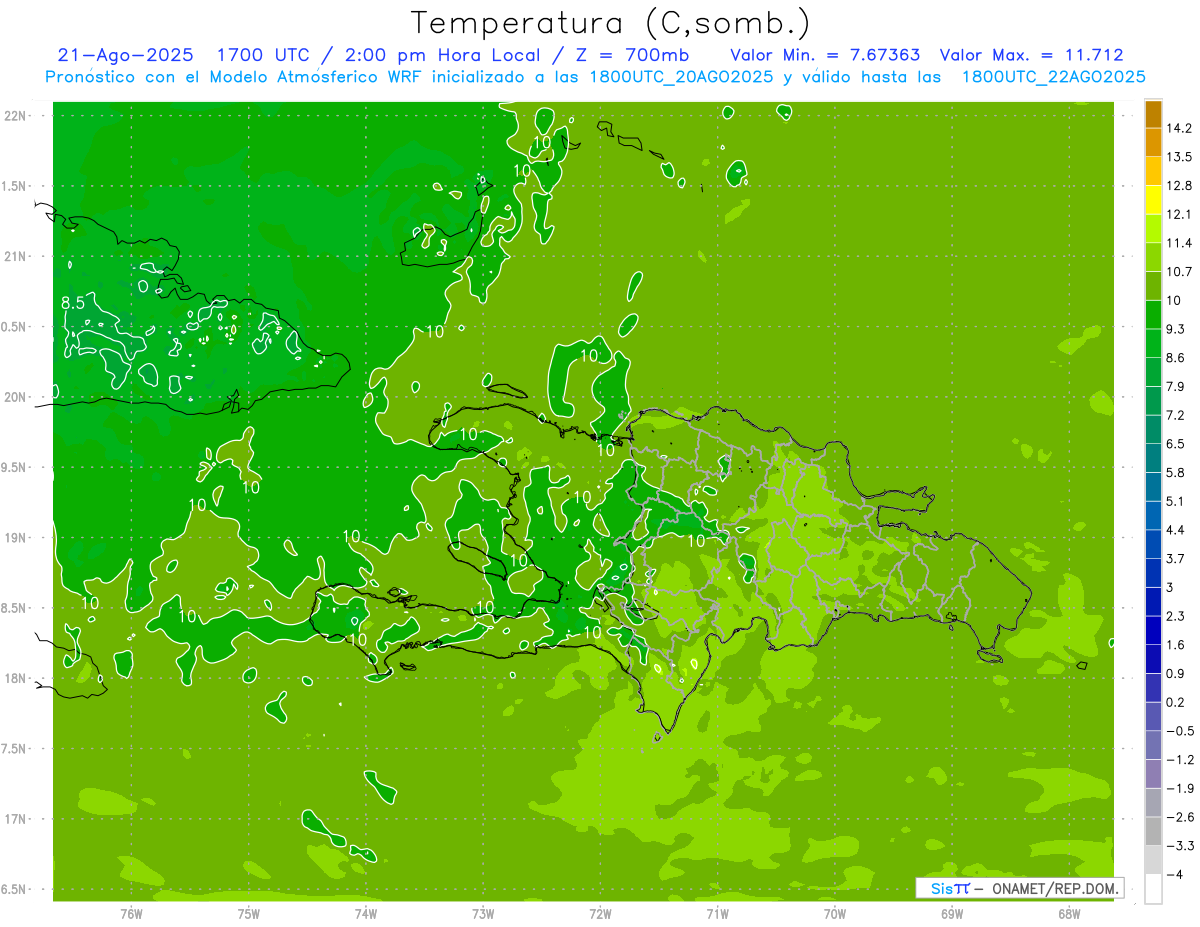Click the blue swatch between 3 and 3.7

pos(1153,573)
